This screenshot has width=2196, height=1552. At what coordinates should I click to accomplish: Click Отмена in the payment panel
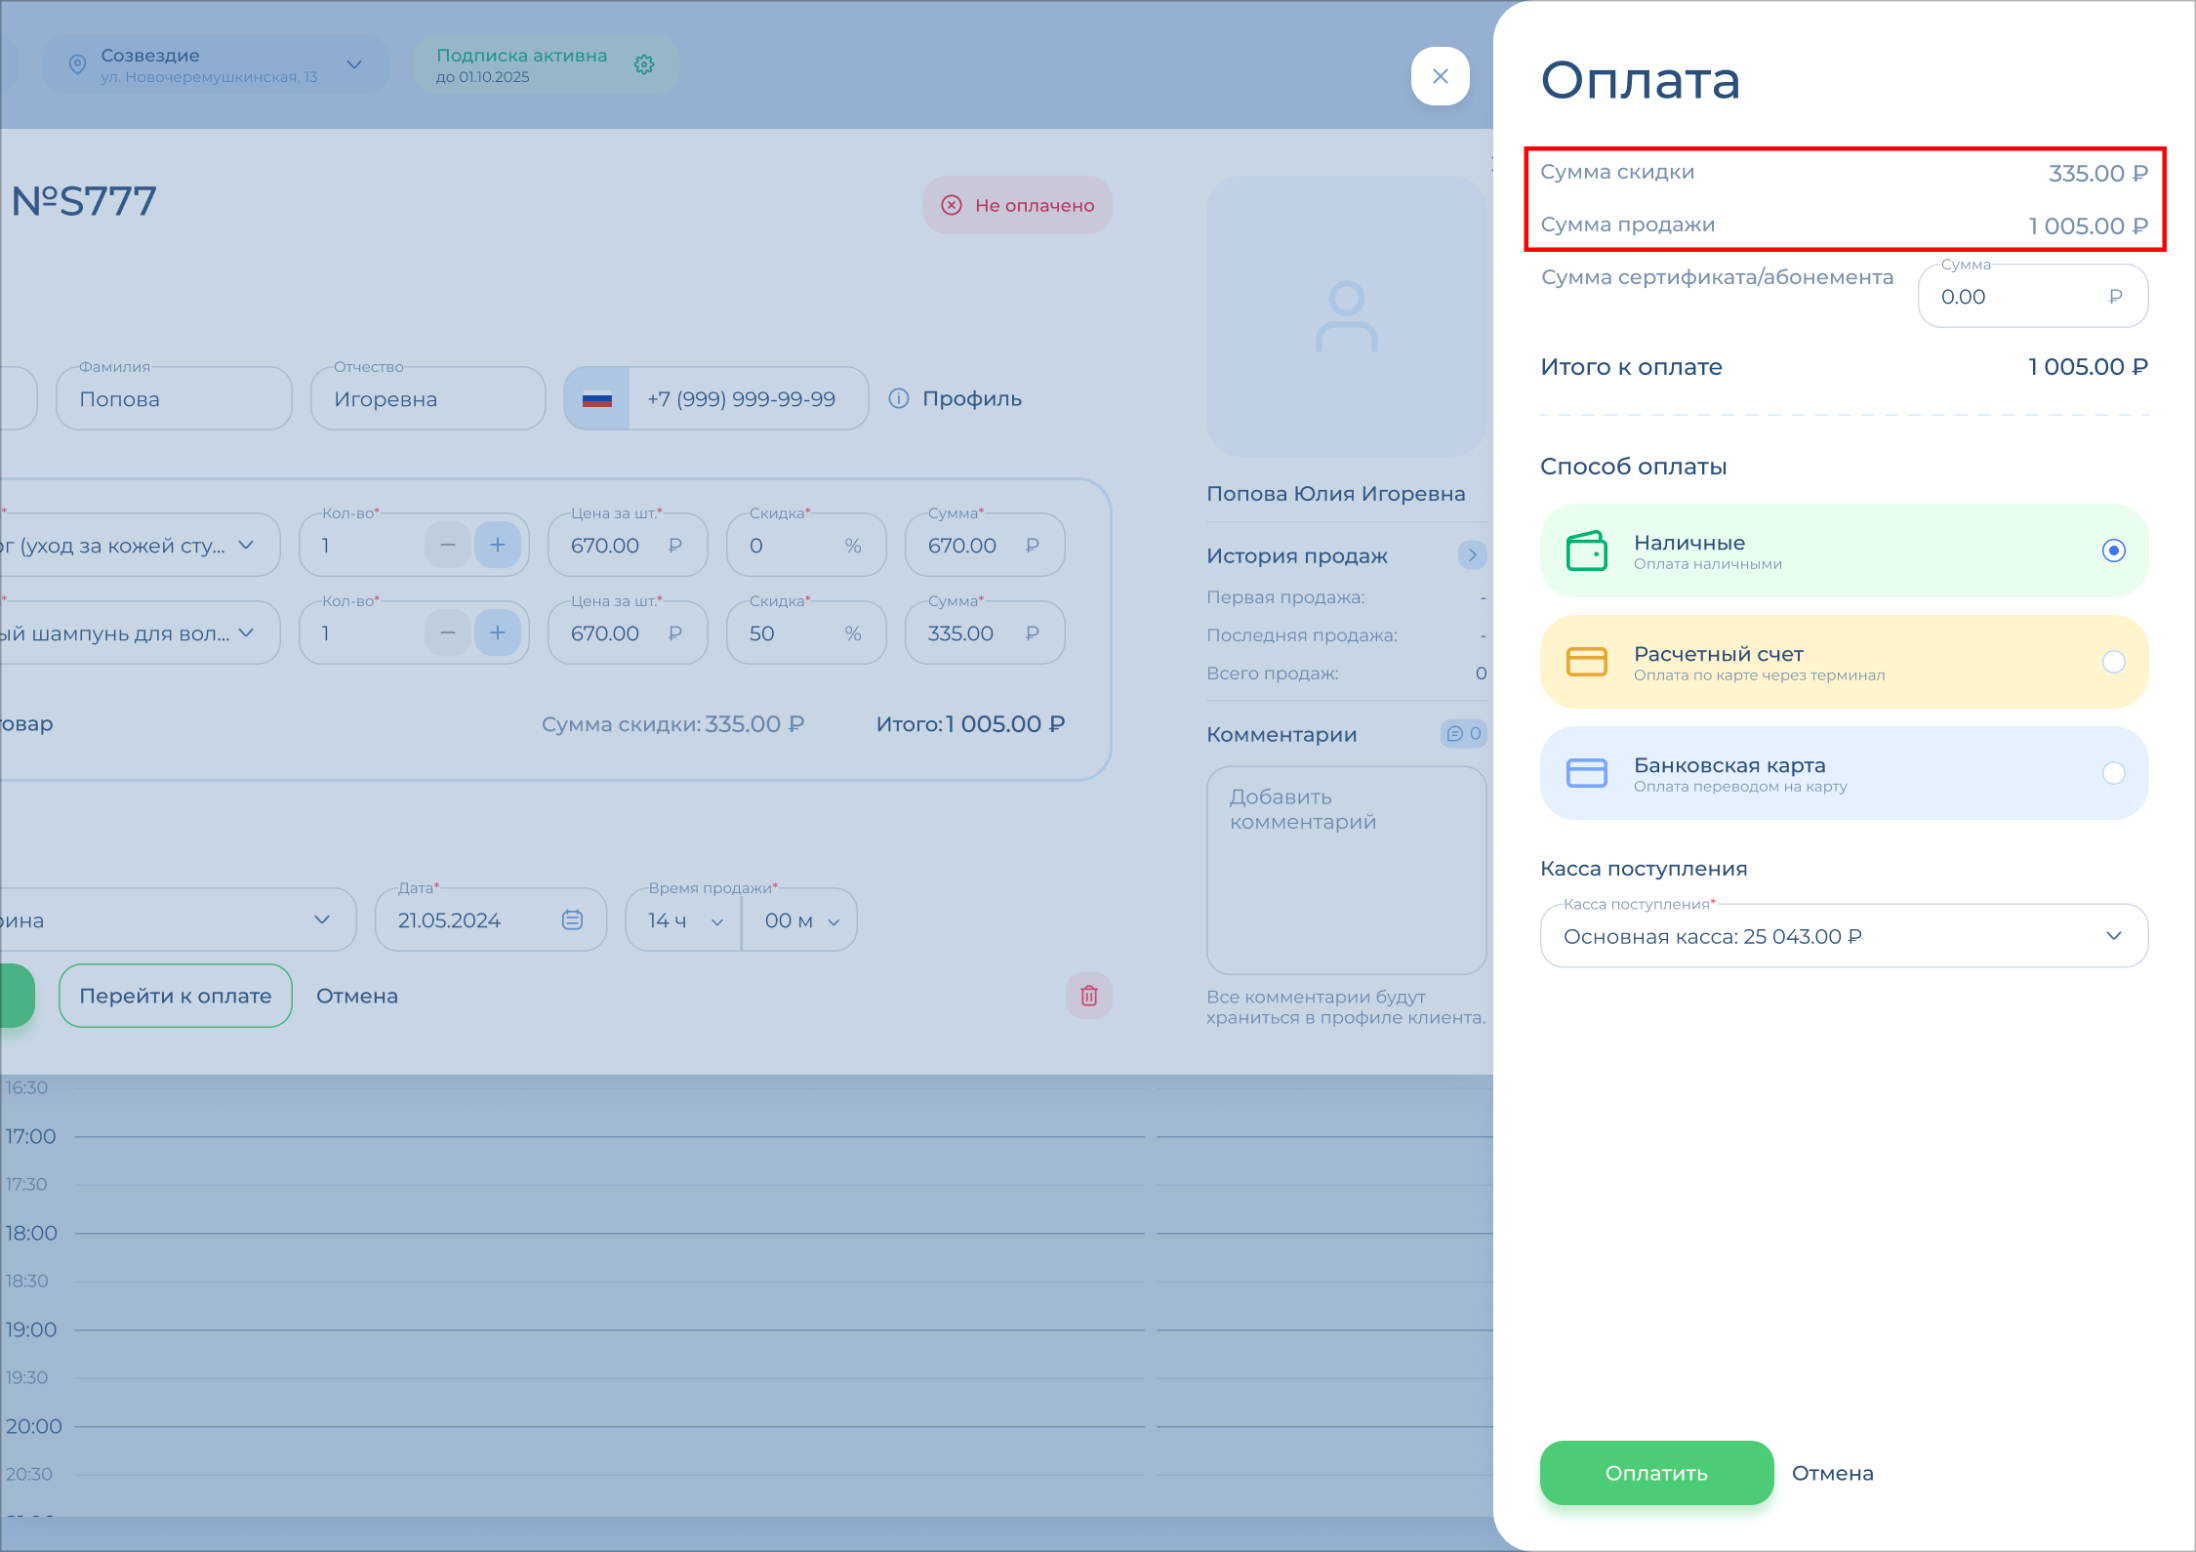[x=1832, y=1473]
